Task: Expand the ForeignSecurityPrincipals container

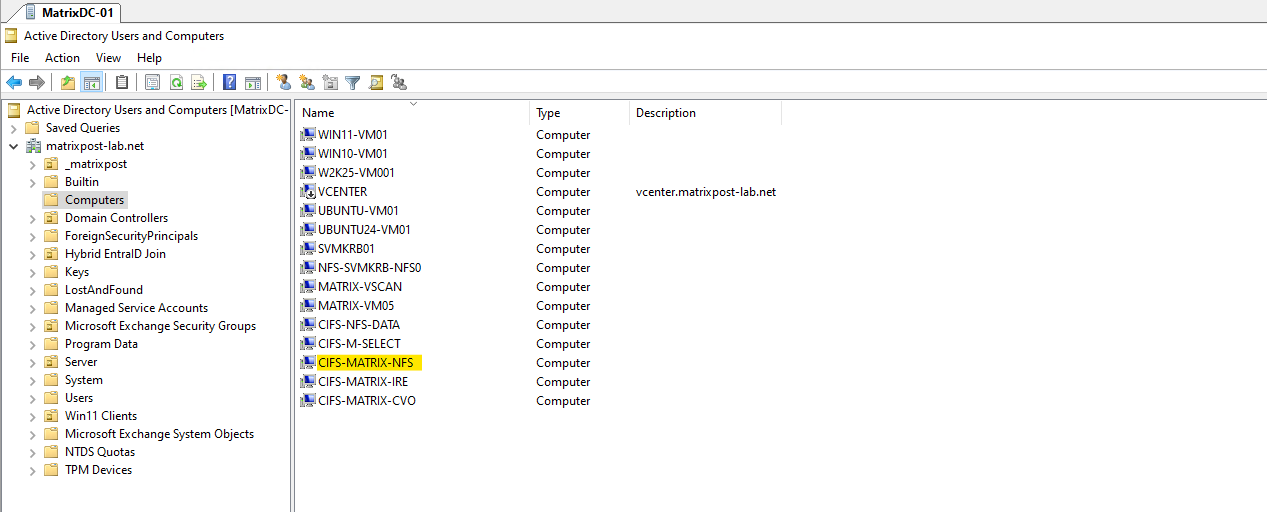Action: [32, 236]
